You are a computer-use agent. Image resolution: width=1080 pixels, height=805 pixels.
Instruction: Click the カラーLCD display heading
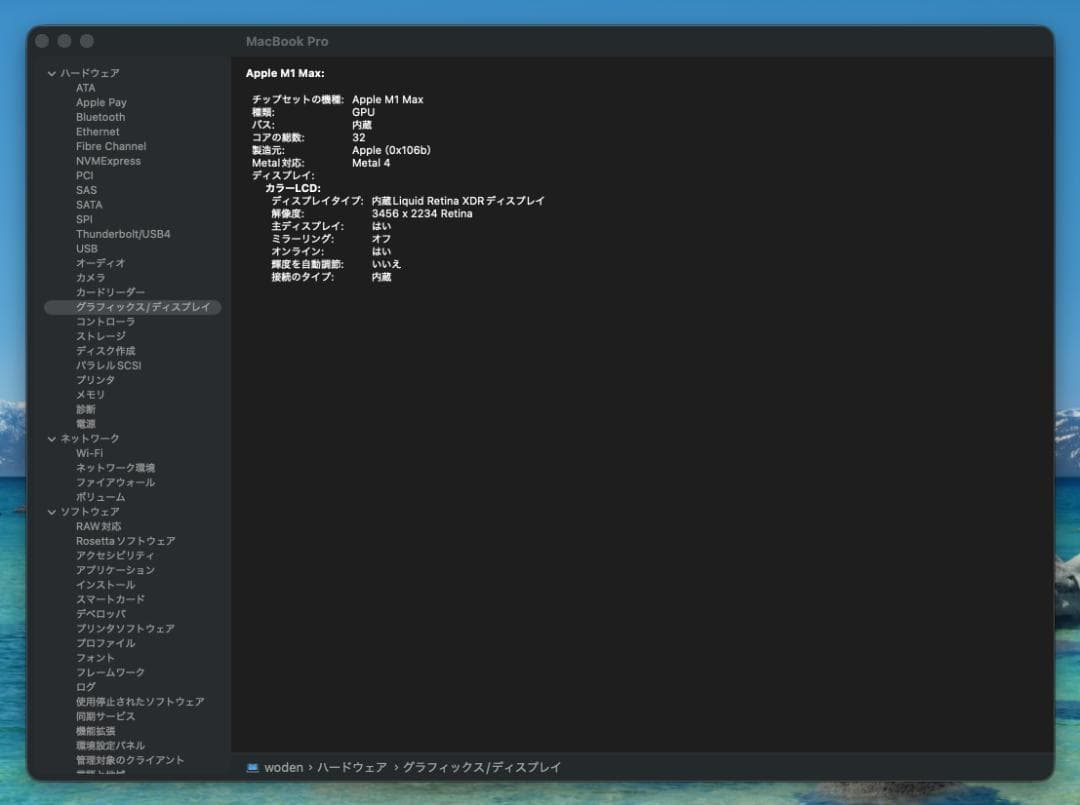[x=293, y=188]
